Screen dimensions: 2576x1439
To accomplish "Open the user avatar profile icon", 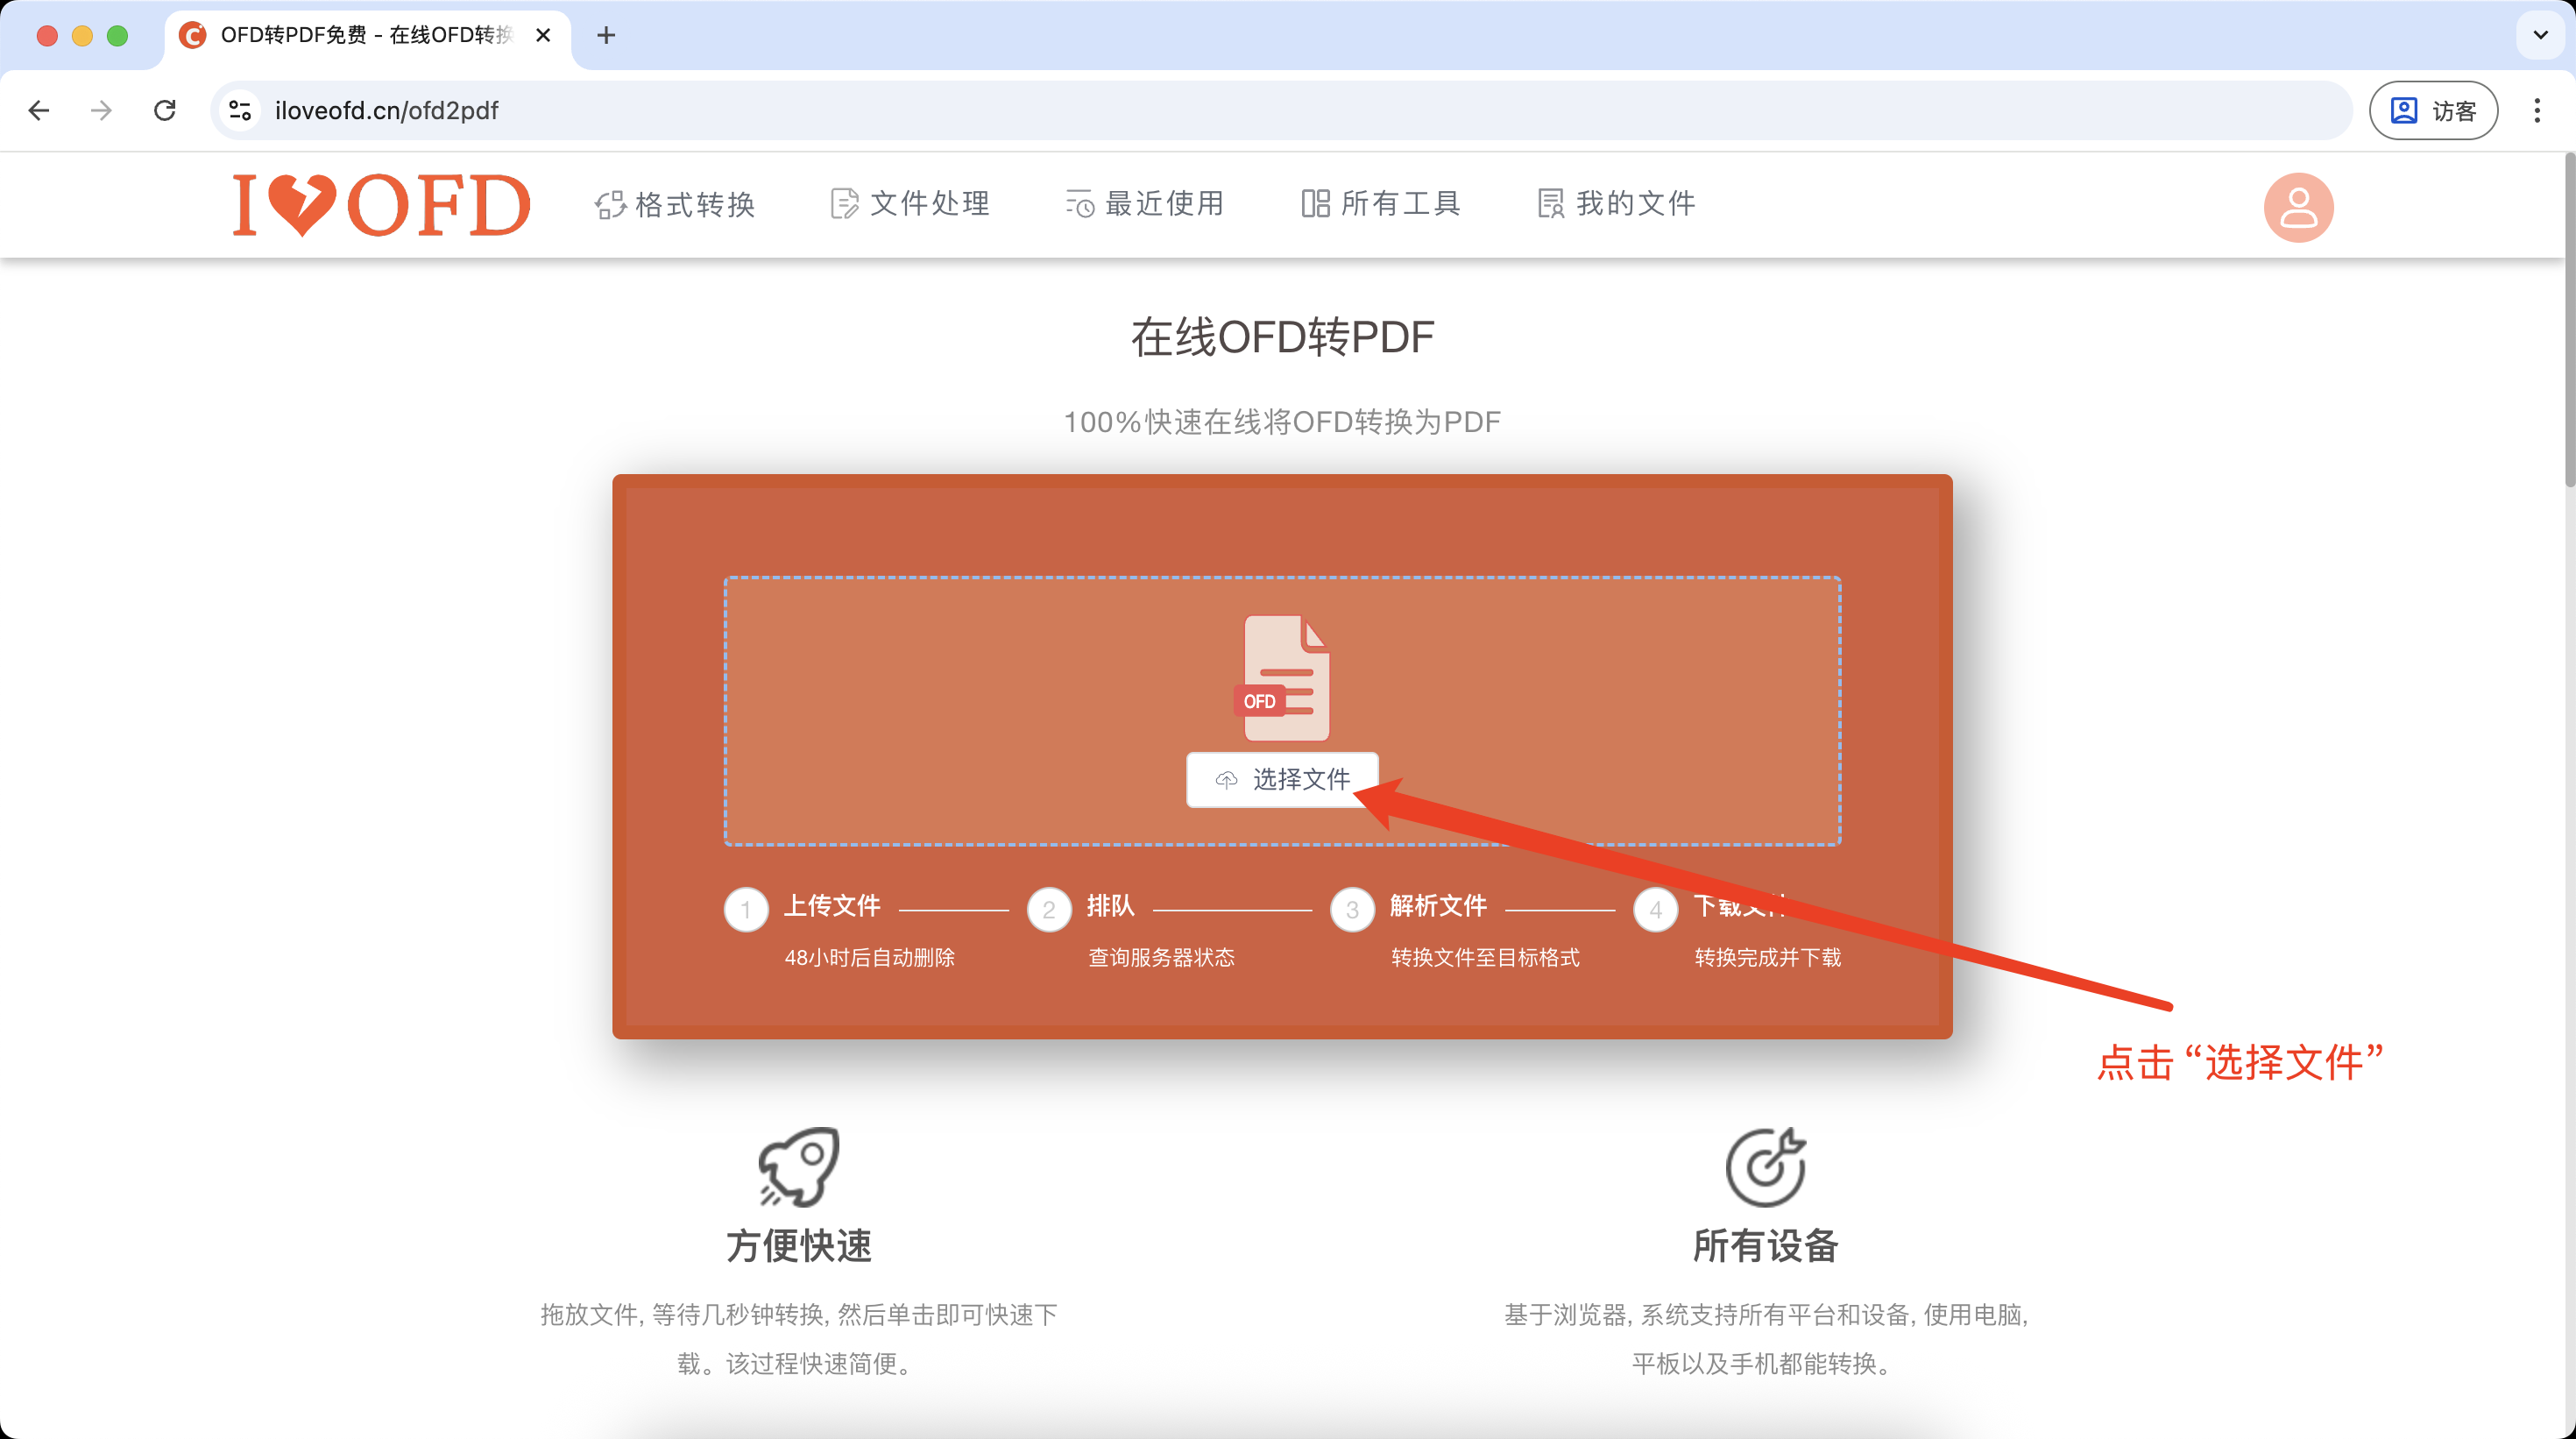I will [2297, 207].
